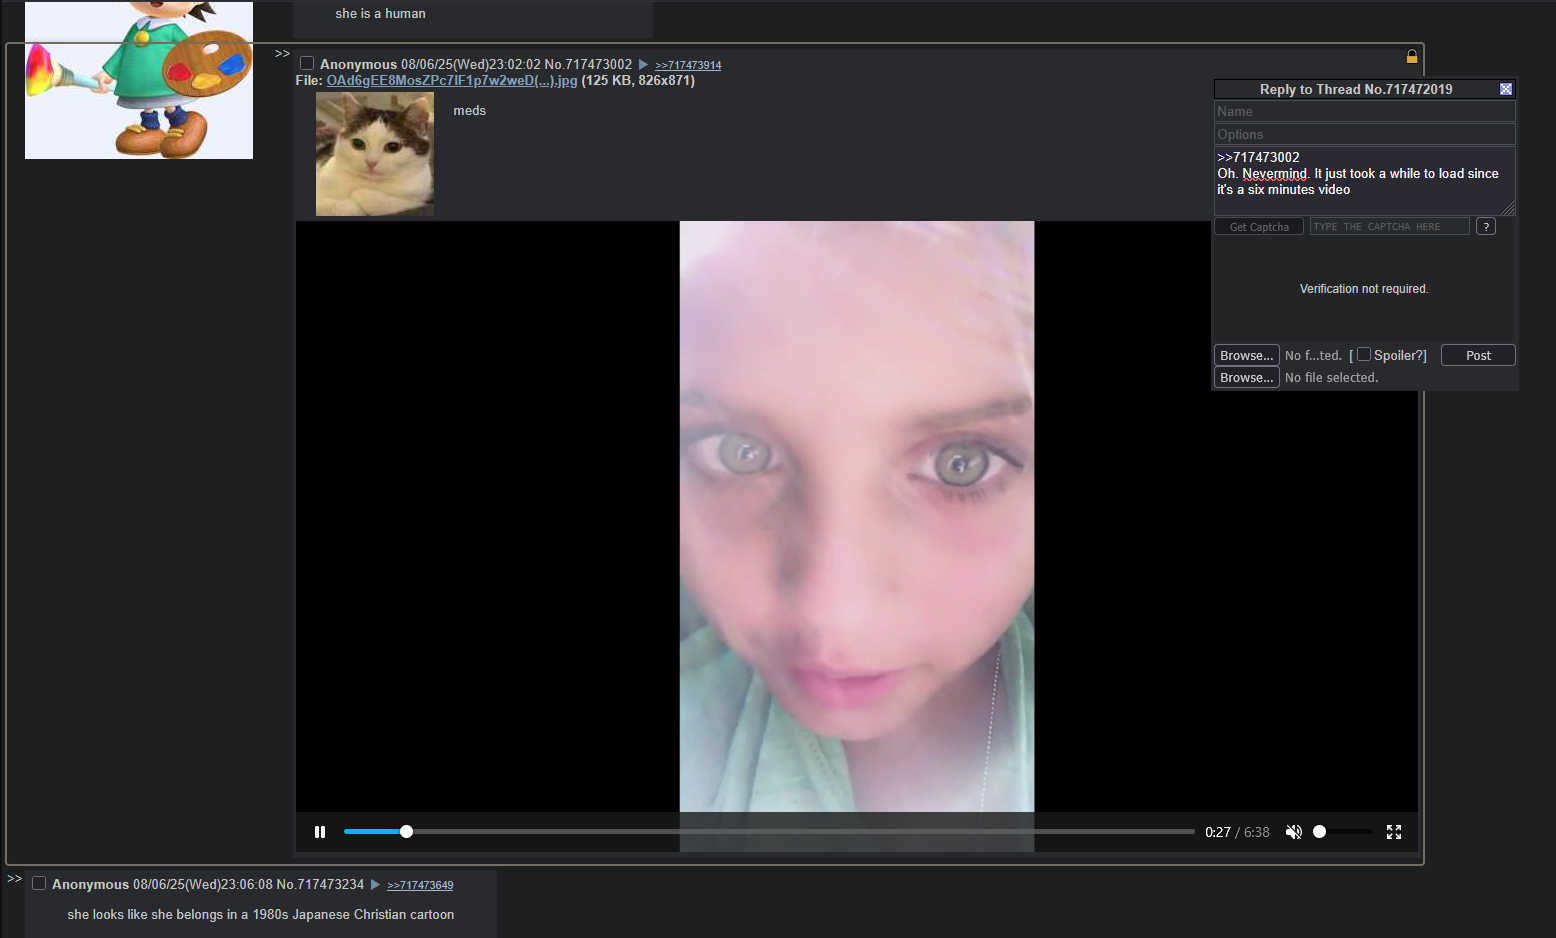Screen dimensions: 1556x938
Task: Check the box for post No.717473002
Action: 307,63
